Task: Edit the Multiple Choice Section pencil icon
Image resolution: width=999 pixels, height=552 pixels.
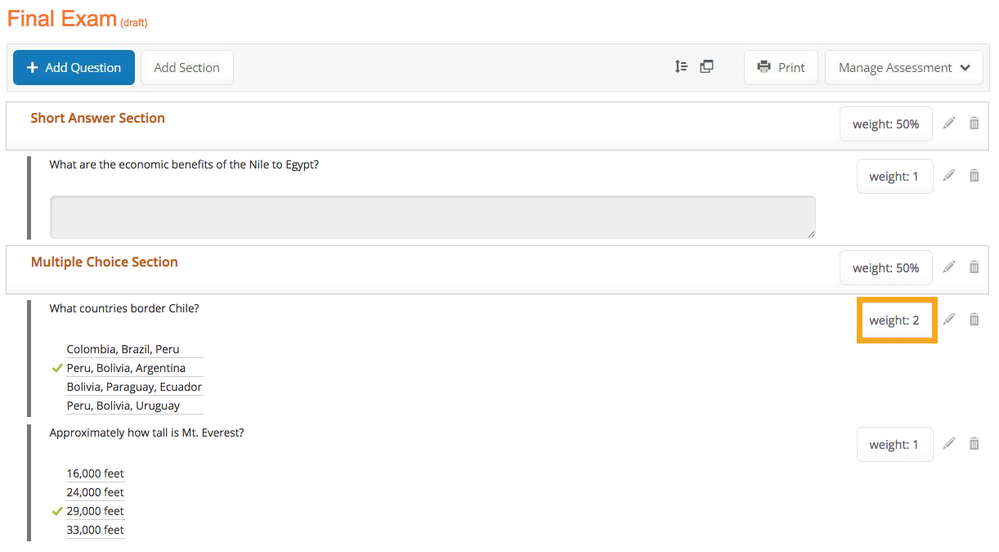Action: click(949, 267)
